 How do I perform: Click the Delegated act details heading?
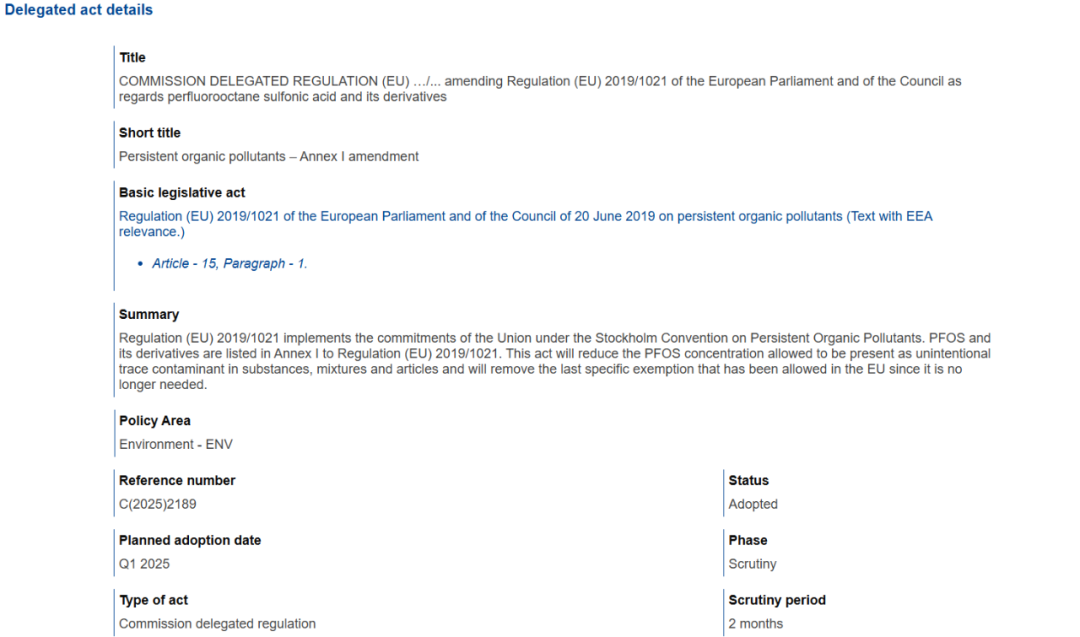point(79,10)
